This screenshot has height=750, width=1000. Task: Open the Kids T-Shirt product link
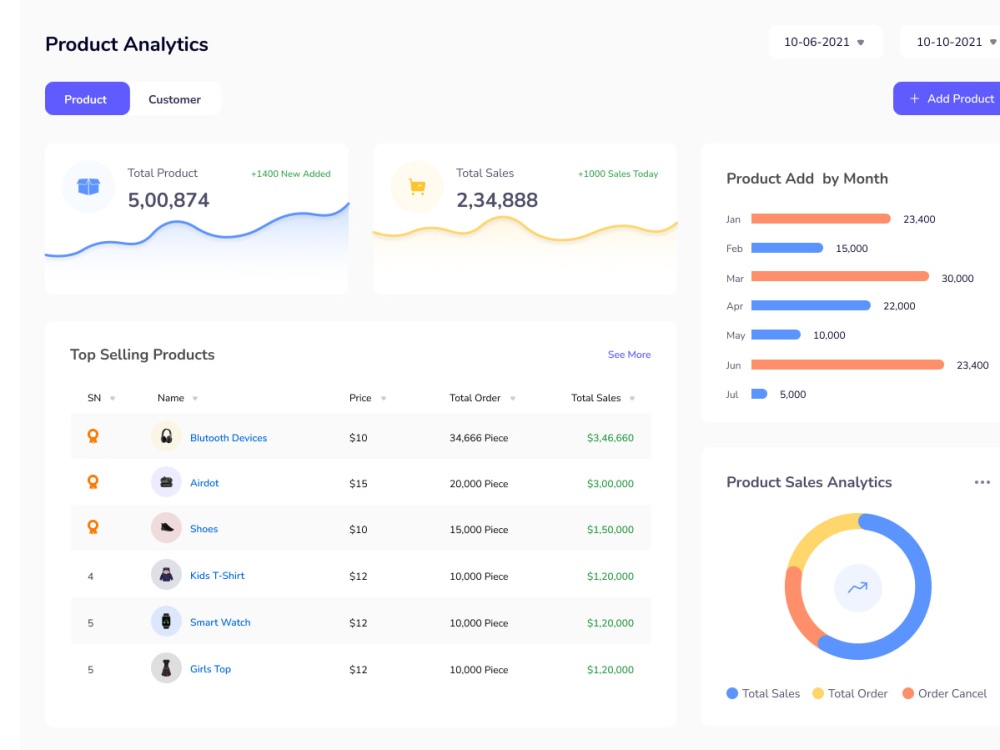217,575
